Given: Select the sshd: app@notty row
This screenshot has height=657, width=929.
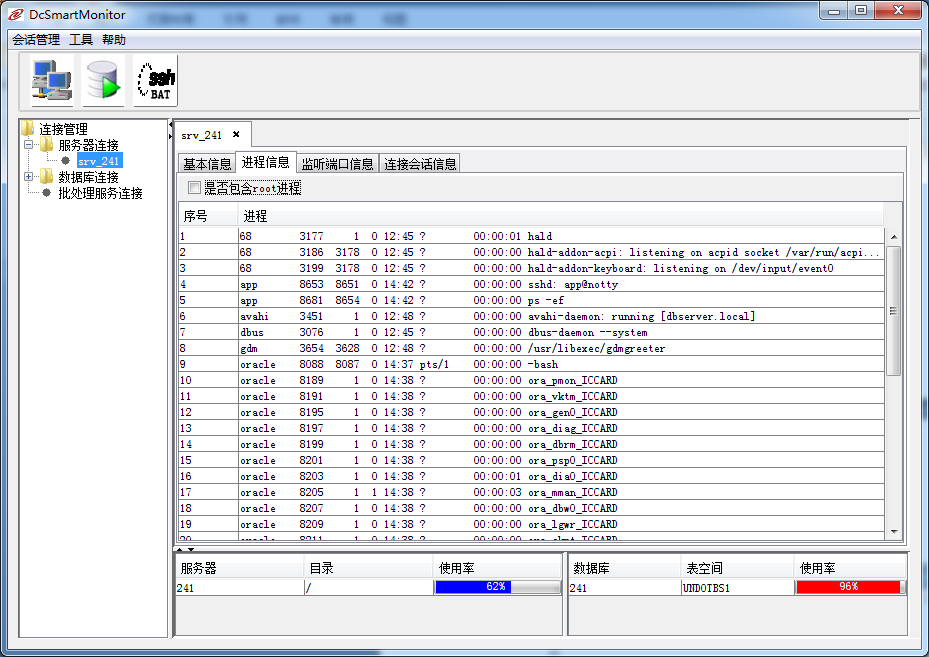Looking at the screenshot, I should 531,284.
